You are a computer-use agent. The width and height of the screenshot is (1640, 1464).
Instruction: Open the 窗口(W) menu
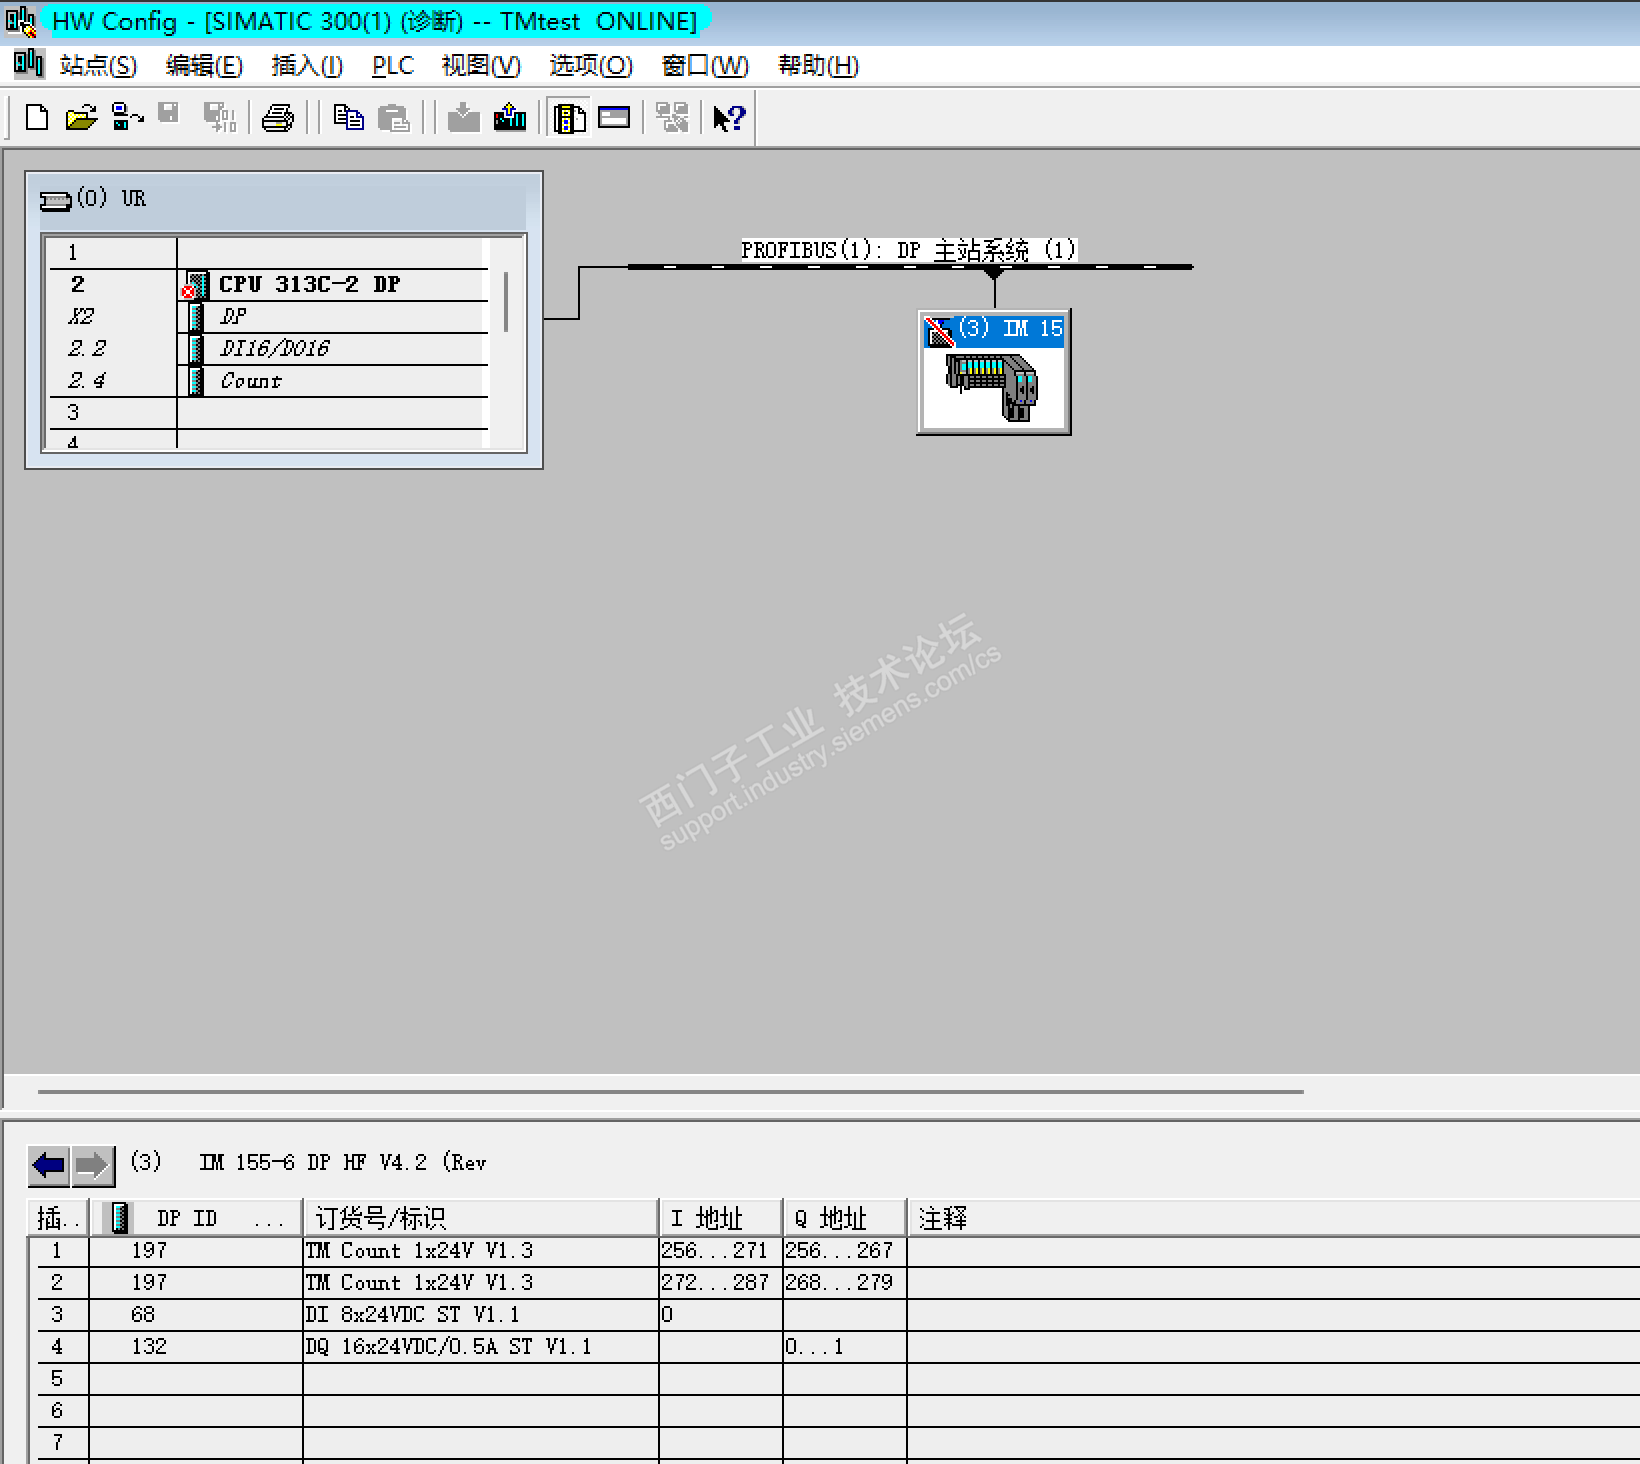click(x=705, y=65)
